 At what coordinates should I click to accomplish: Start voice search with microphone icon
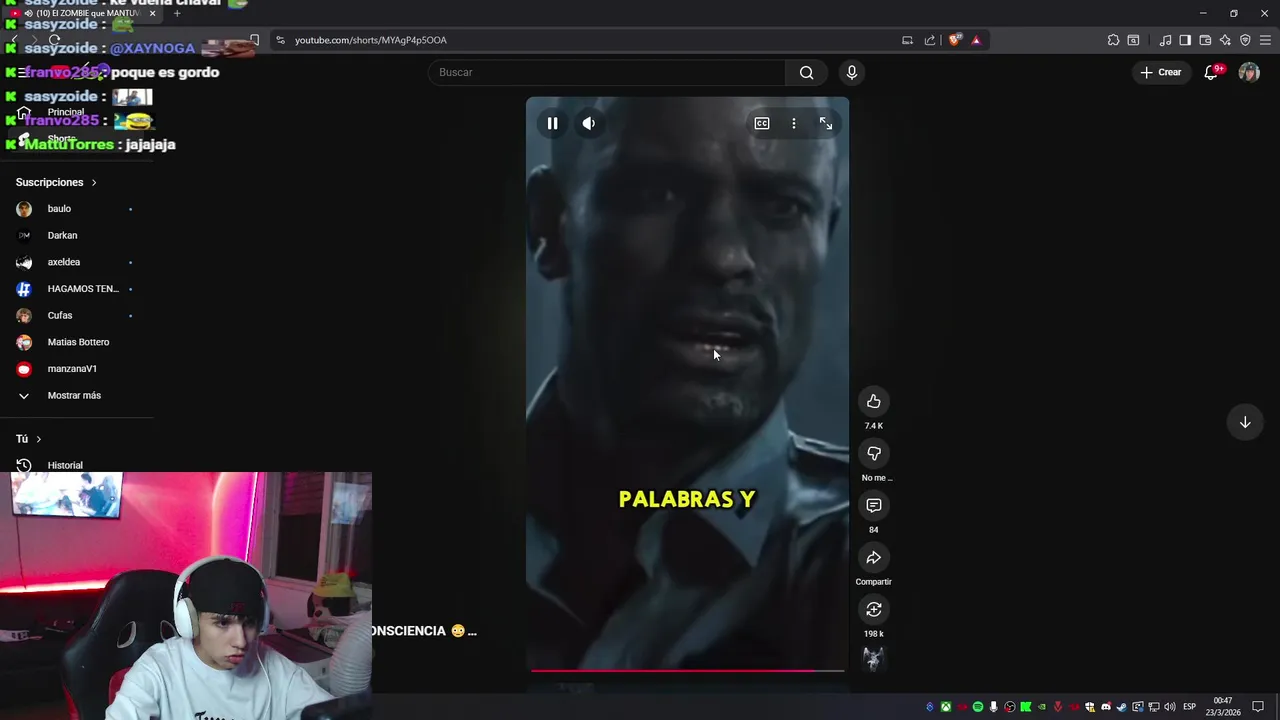[x=852, y=72]
